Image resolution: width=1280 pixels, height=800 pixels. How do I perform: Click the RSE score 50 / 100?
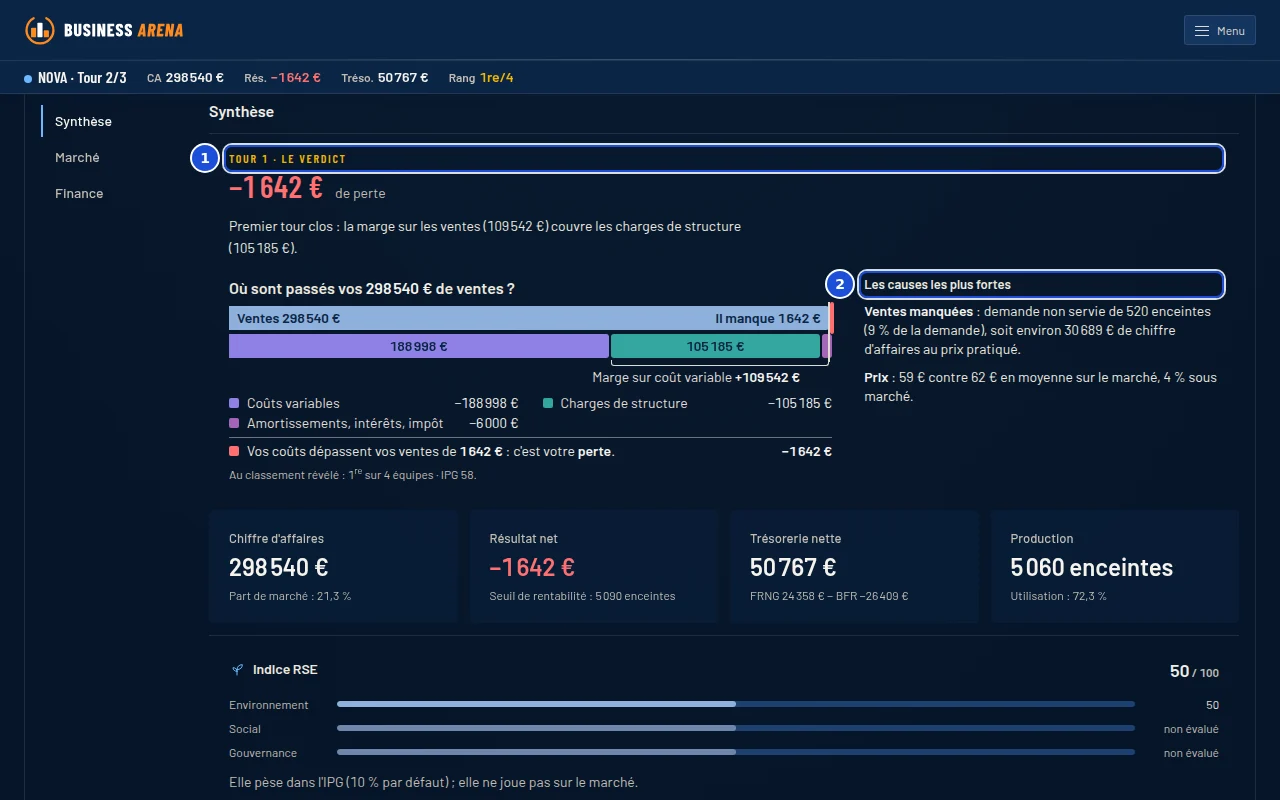(1194, 672)
